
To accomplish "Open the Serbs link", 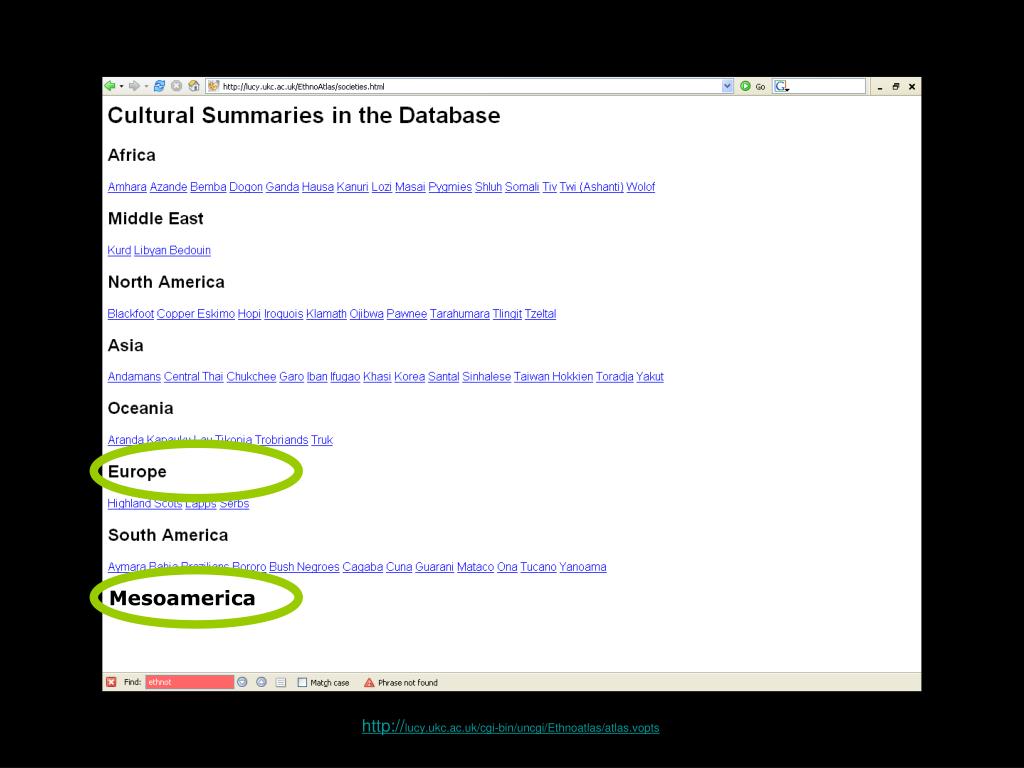I will [234, 504].
